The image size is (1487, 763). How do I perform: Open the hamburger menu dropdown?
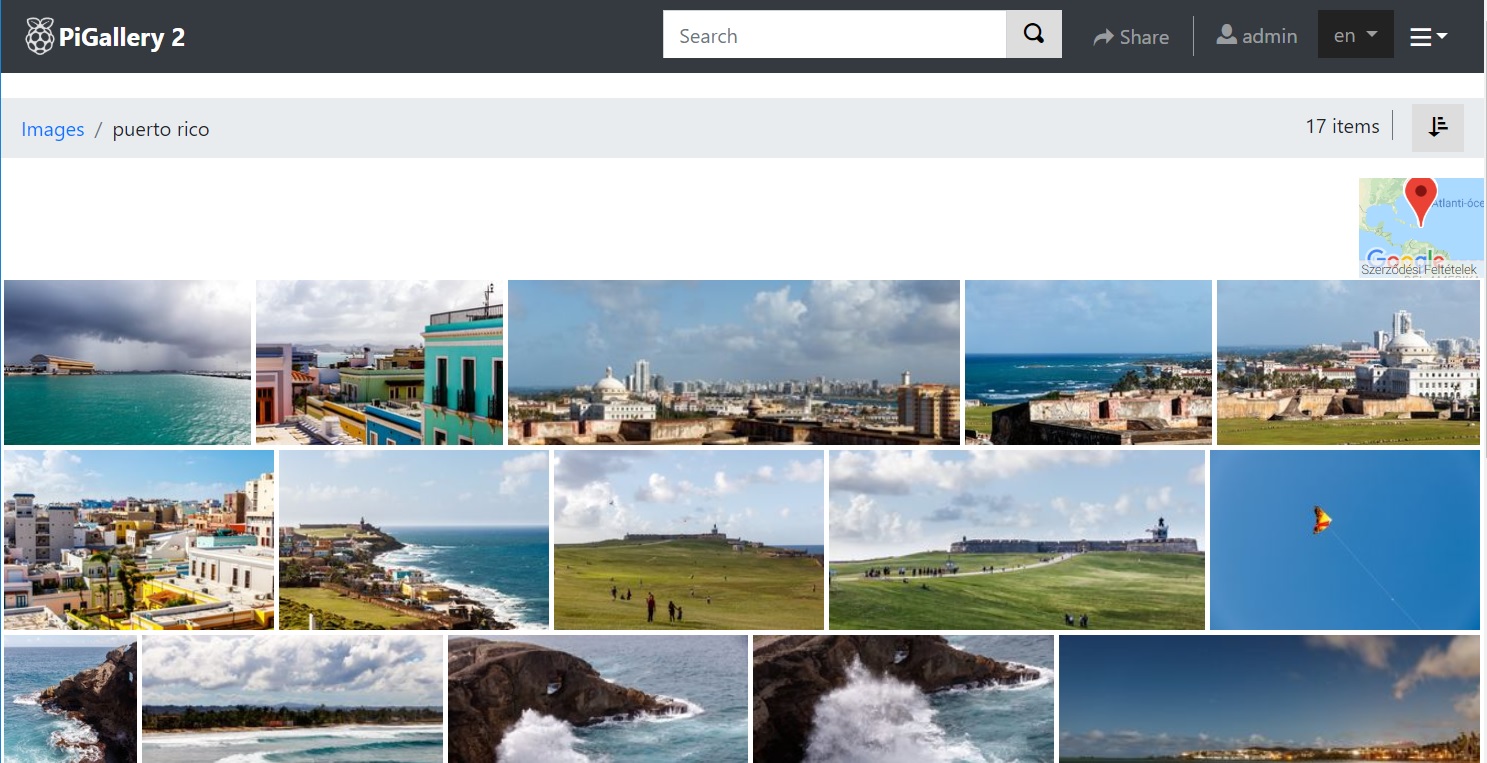click(1428, 37)
